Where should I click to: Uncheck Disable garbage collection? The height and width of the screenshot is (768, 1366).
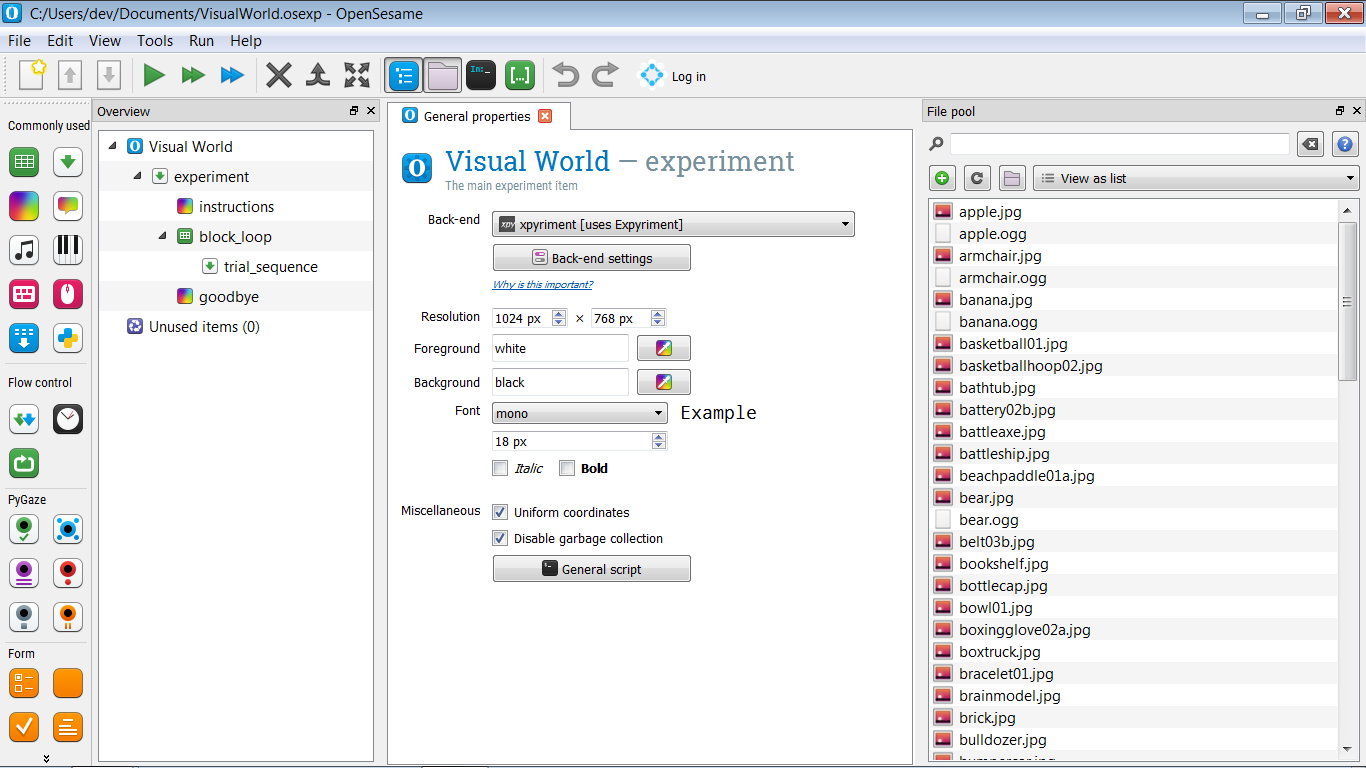[x=501, y=538]
